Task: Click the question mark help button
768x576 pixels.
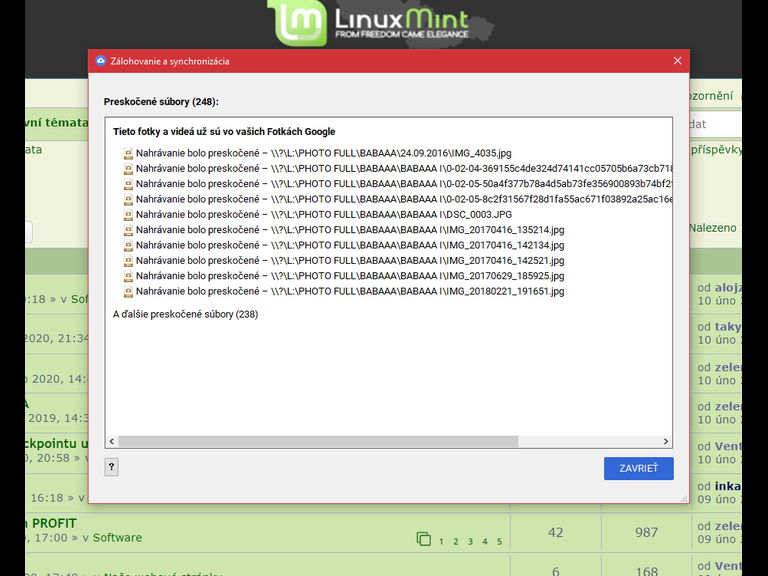Action: pyautogui.click(x=111, y=467)
